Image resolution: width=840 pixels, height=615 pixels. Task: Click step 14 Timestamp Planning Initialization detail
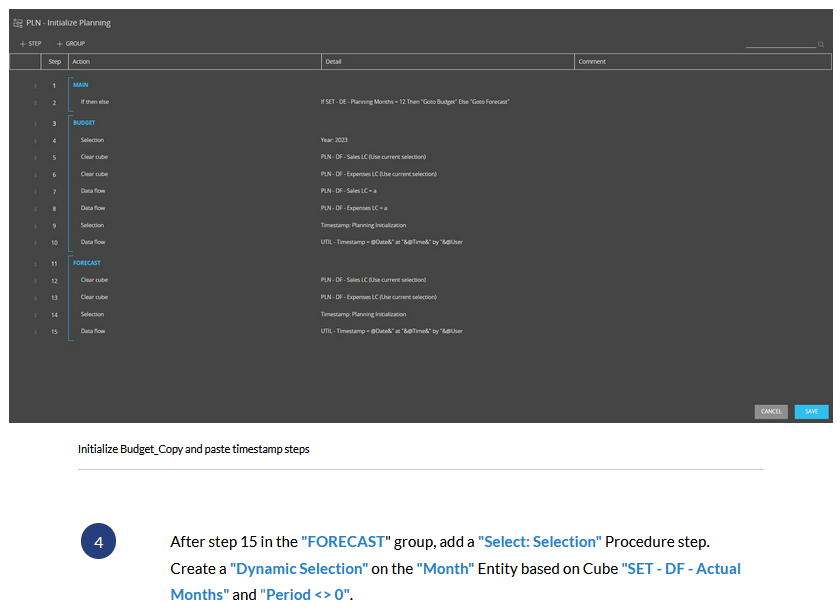[364, 314]
